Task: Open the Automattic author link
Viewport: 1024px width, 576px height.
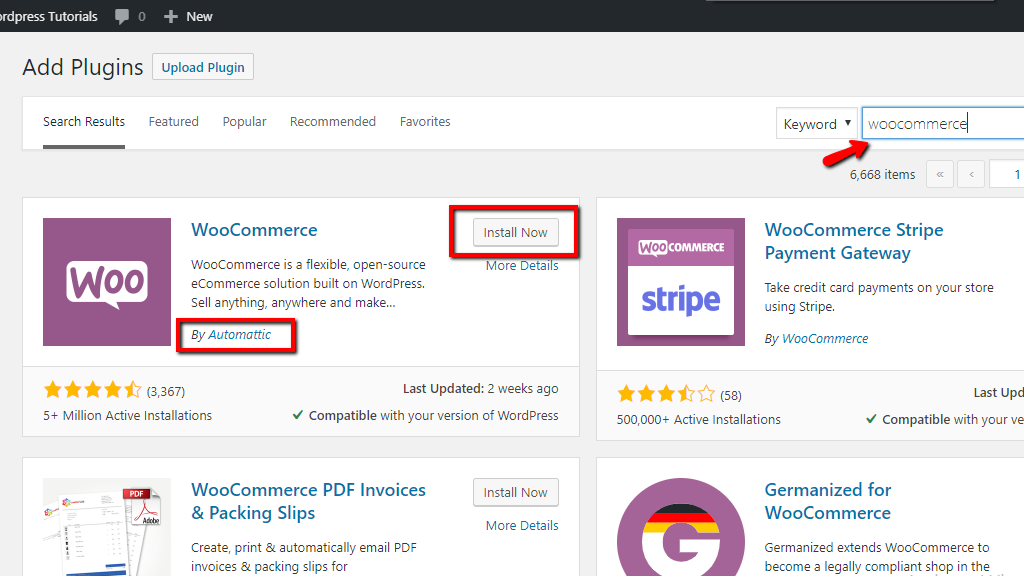Action: coord(239,334)
